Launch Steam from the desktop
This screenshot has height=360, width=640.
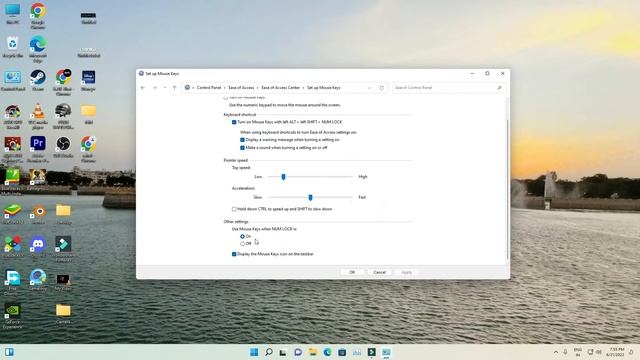[x=38, y=80]
